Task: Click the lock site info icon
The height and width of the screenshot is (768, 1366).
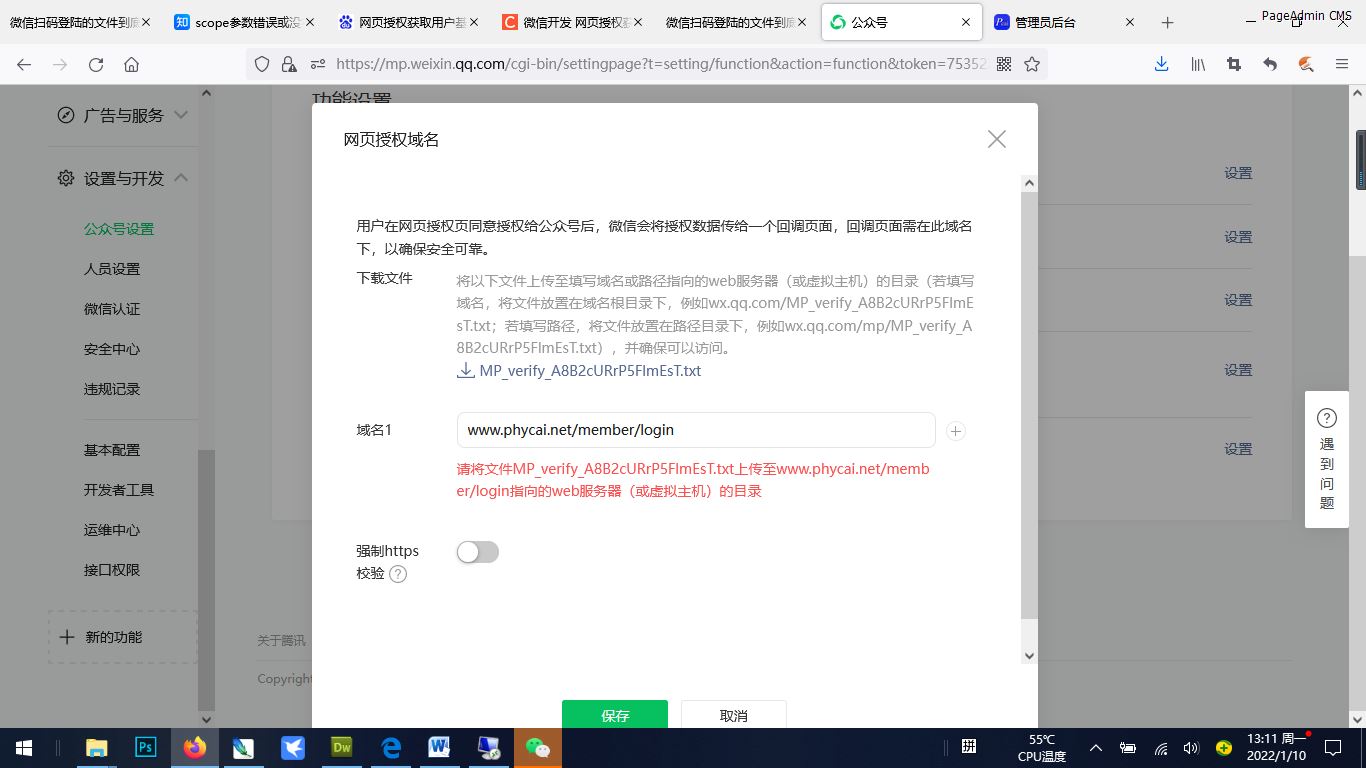Action: (289, 64)
